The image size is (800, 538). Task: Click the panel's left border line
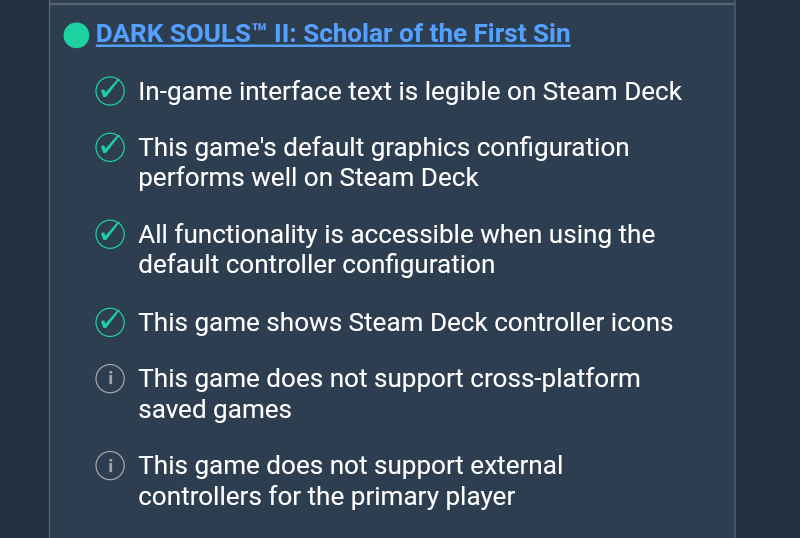tap(50, 270)
